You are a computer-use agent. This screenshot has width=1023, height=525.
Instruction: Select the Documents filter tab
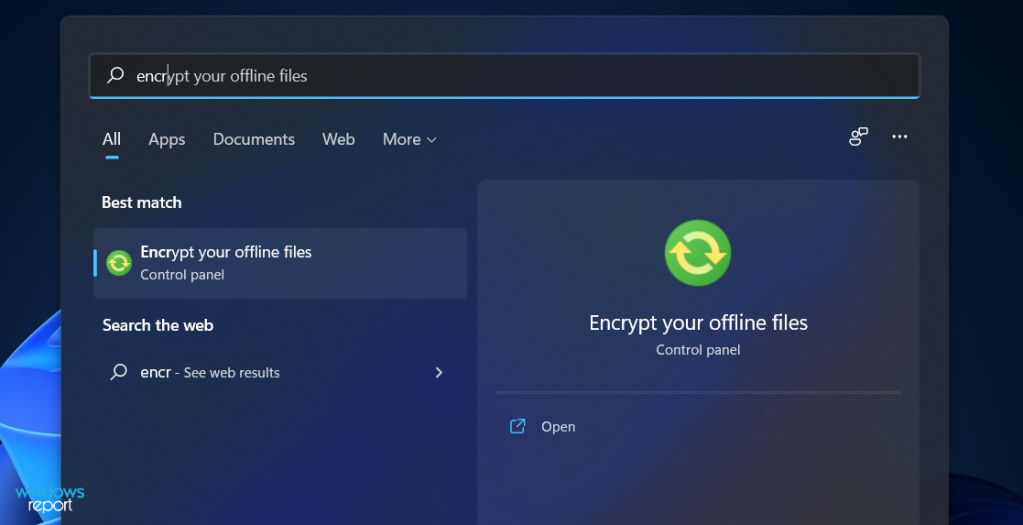click(x=253, y=139)
